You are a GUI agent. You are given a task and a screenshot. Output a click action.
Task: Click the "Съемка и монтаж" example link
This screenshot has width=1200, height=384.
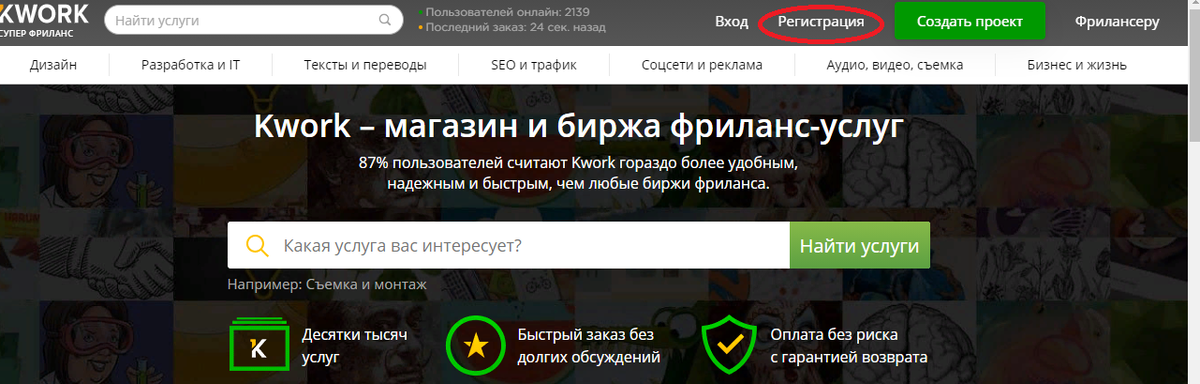click(x=366, y=285)
